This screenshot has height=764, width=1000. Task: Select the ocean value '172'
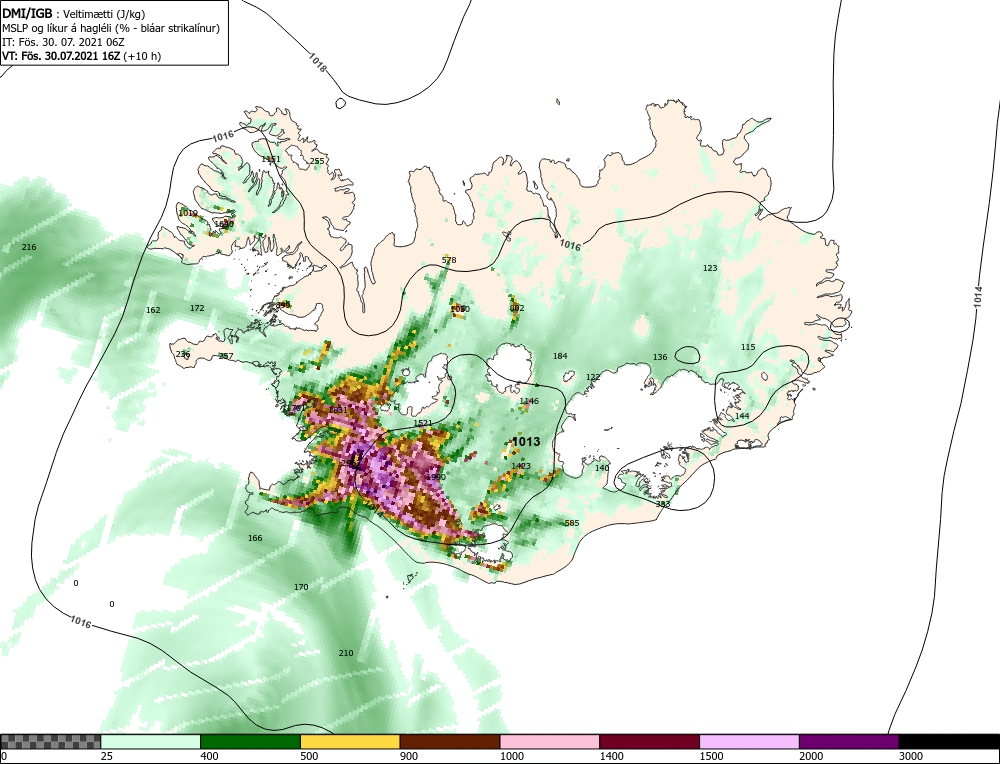coord(197,308)
